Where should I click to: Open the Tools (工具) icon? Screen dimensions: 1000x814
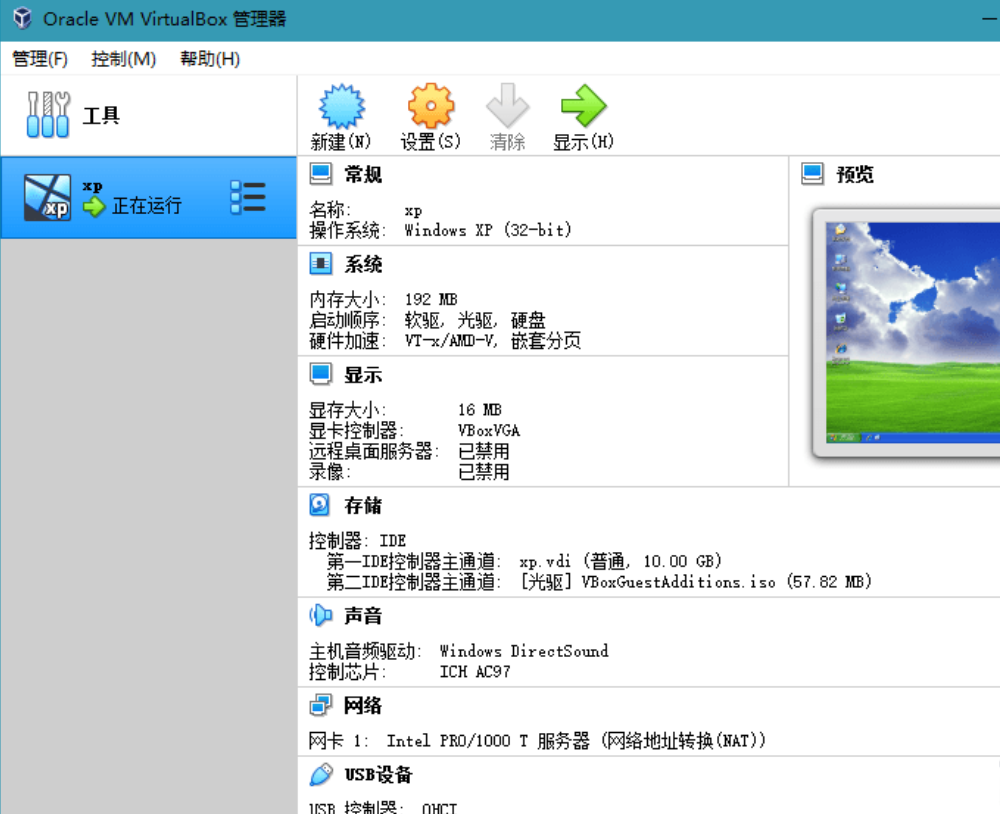[48, 115]
